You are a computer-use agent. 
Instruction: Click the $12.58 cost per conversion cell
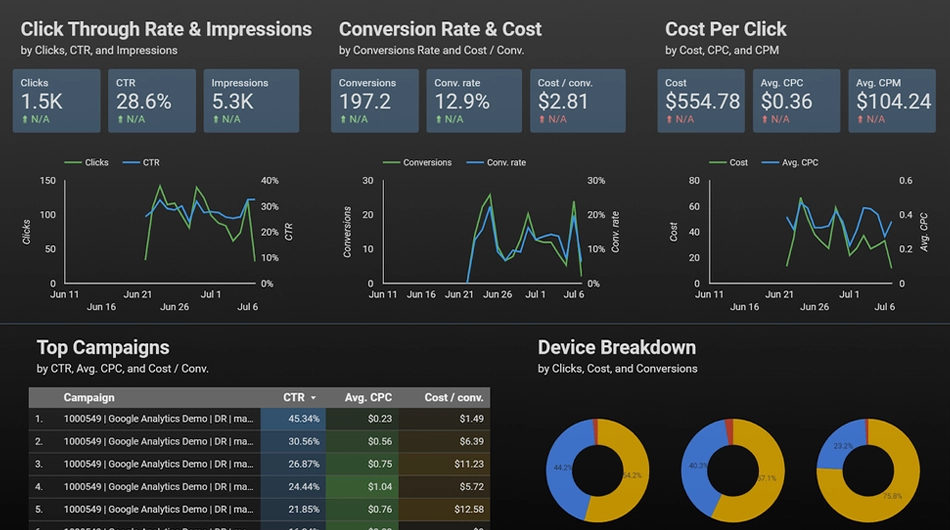[x=444, y=509]
